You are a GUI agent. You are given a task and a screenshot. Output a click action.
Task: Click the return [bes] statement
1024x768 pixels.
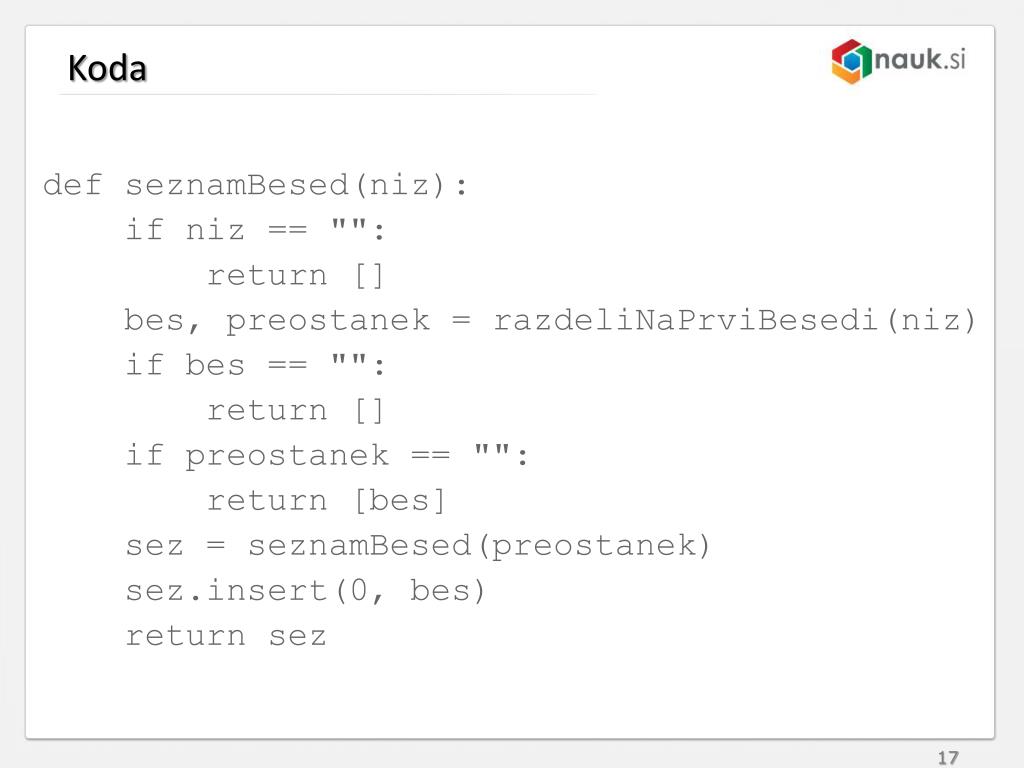[327, 501]
